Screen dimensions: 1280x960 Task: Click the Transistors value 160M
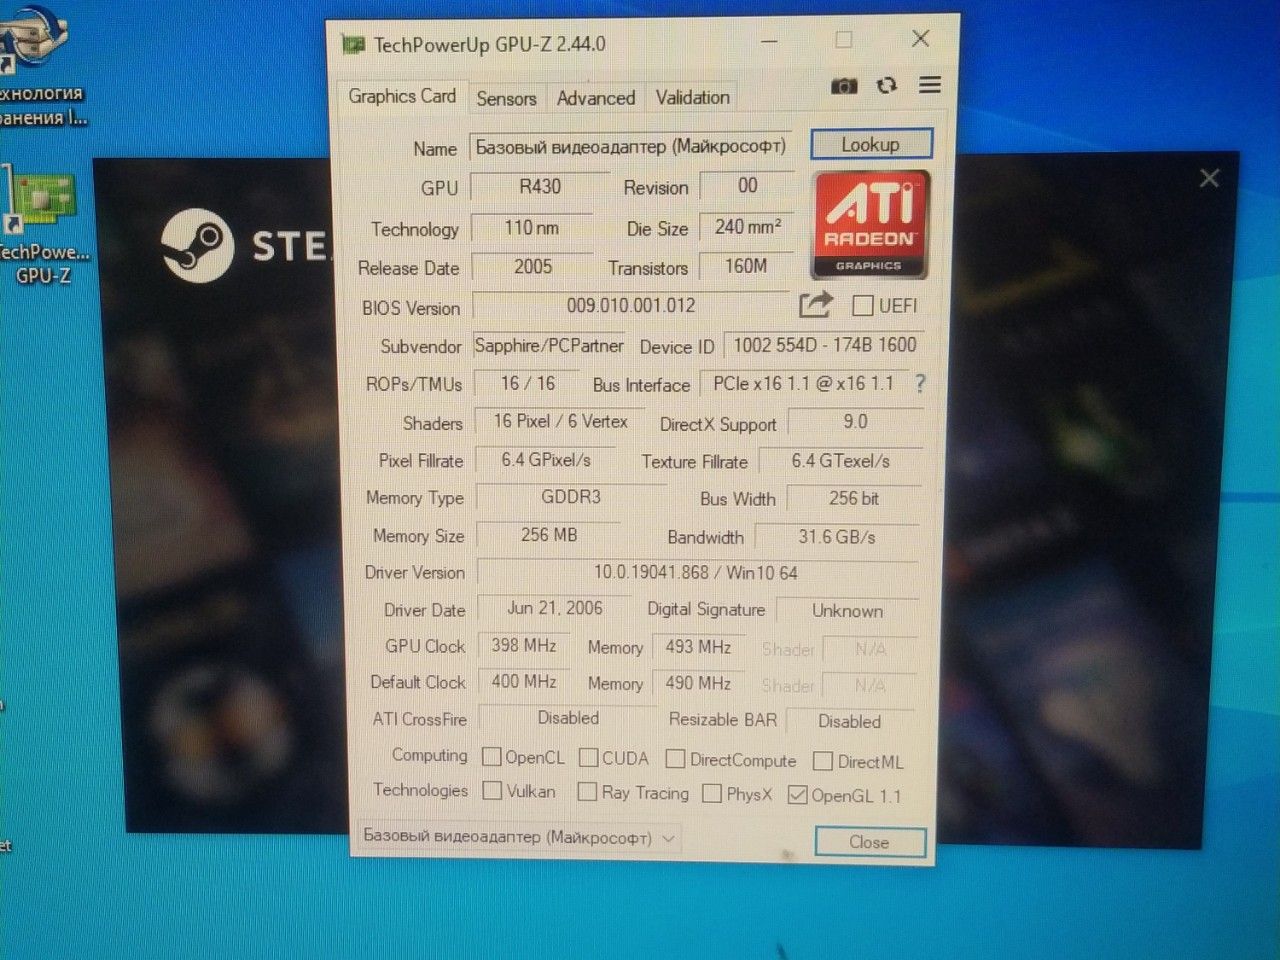click(746, 266)
